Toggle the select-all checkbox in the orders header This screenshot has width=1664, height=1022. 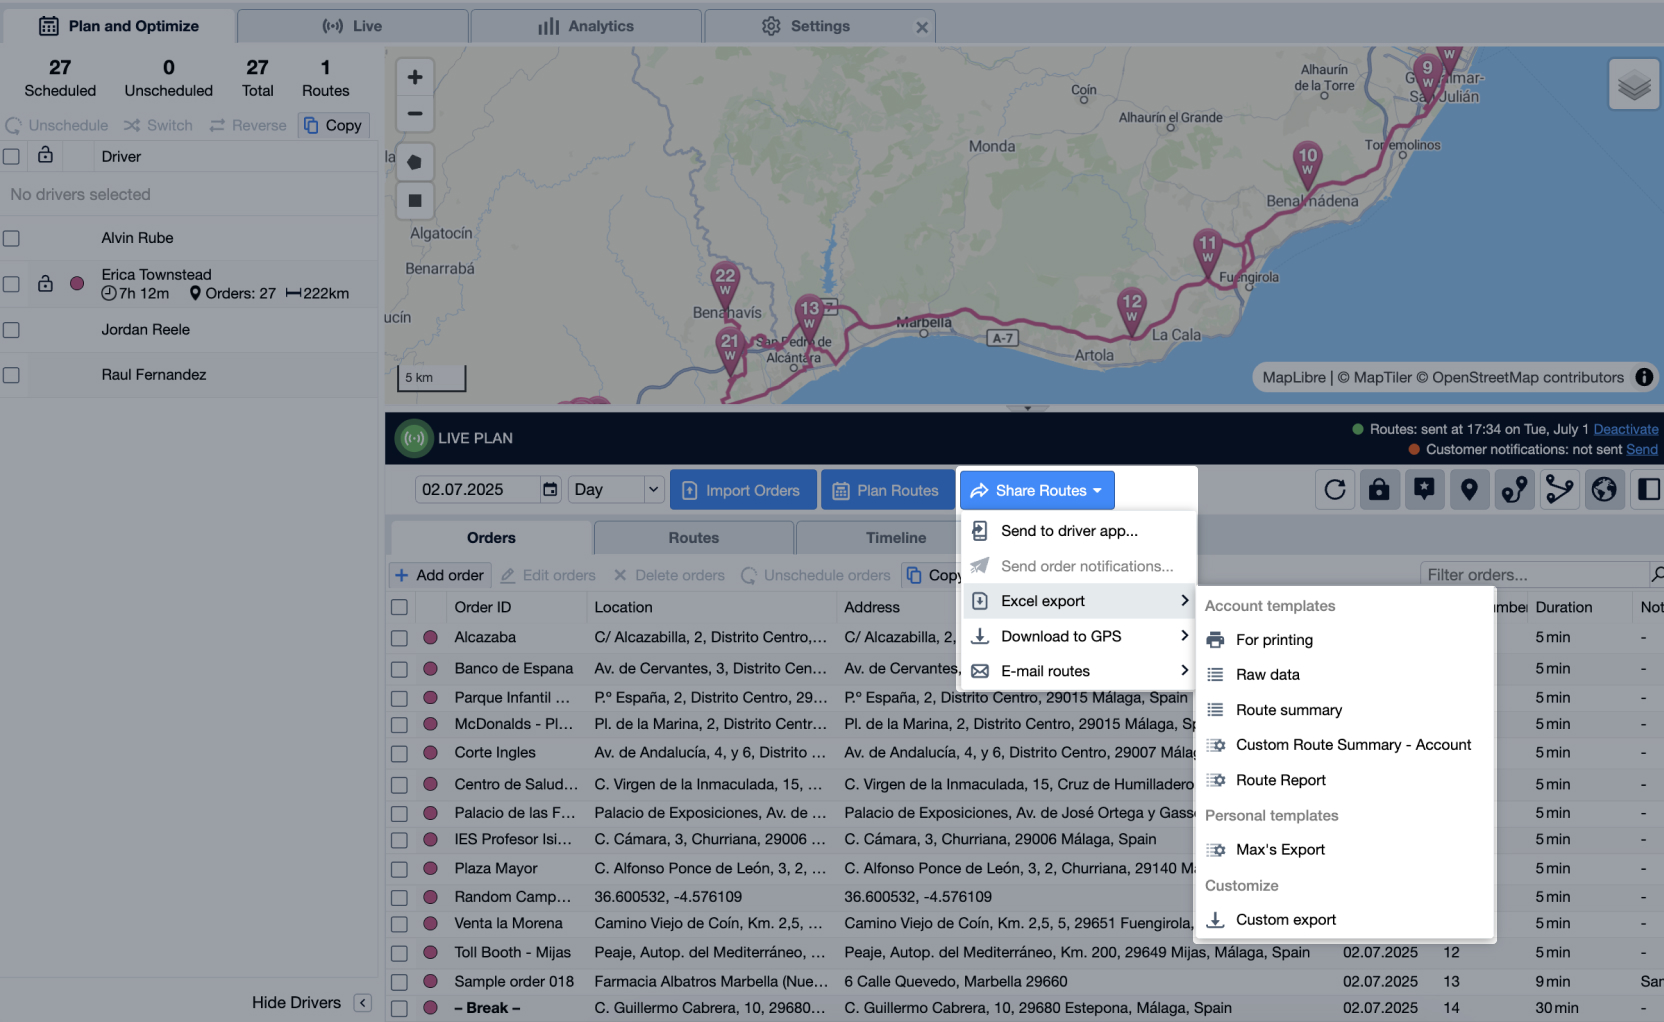click(400, 607)
